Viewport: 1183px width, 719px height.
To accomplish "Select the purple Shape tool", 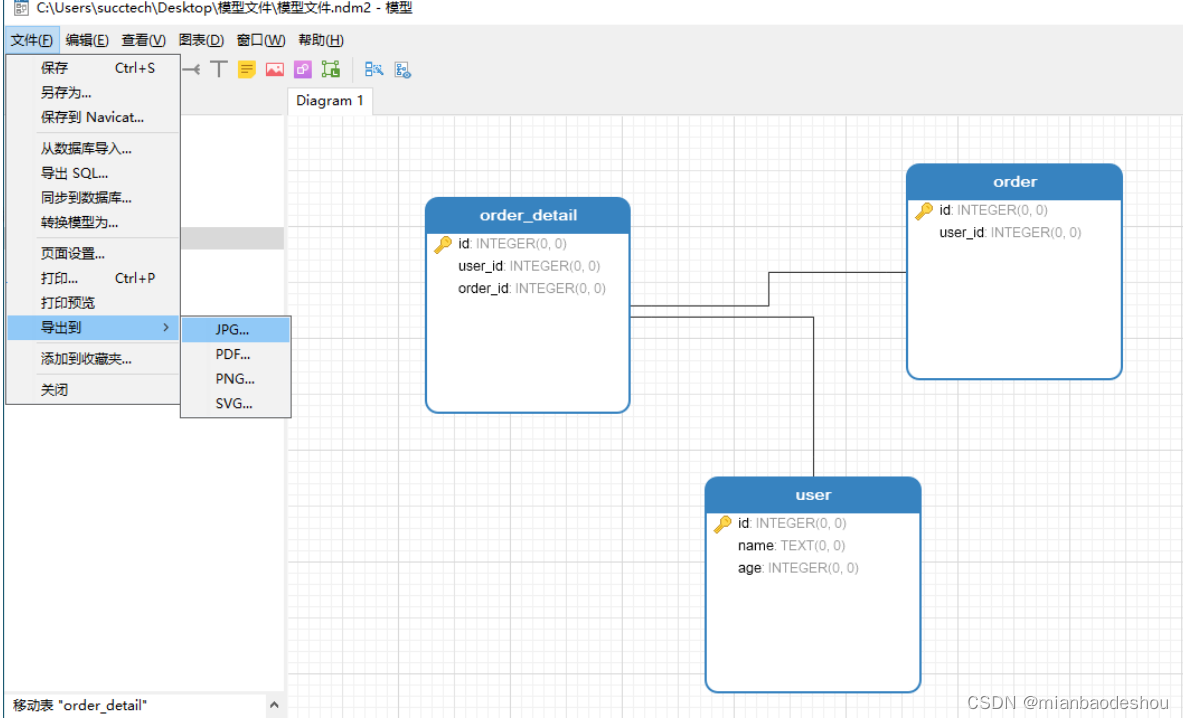I will 303,69.
